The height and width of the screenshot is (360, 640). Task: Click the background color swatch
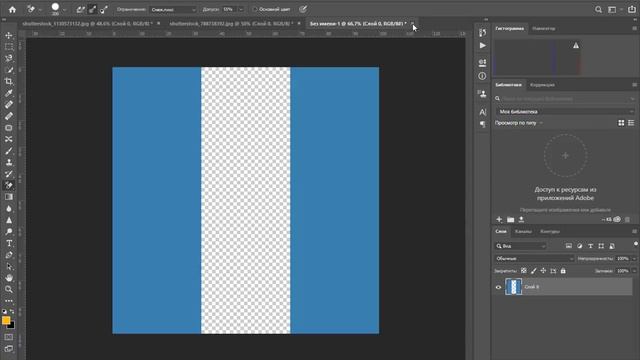pyautogui.click(x=12, y=326)
